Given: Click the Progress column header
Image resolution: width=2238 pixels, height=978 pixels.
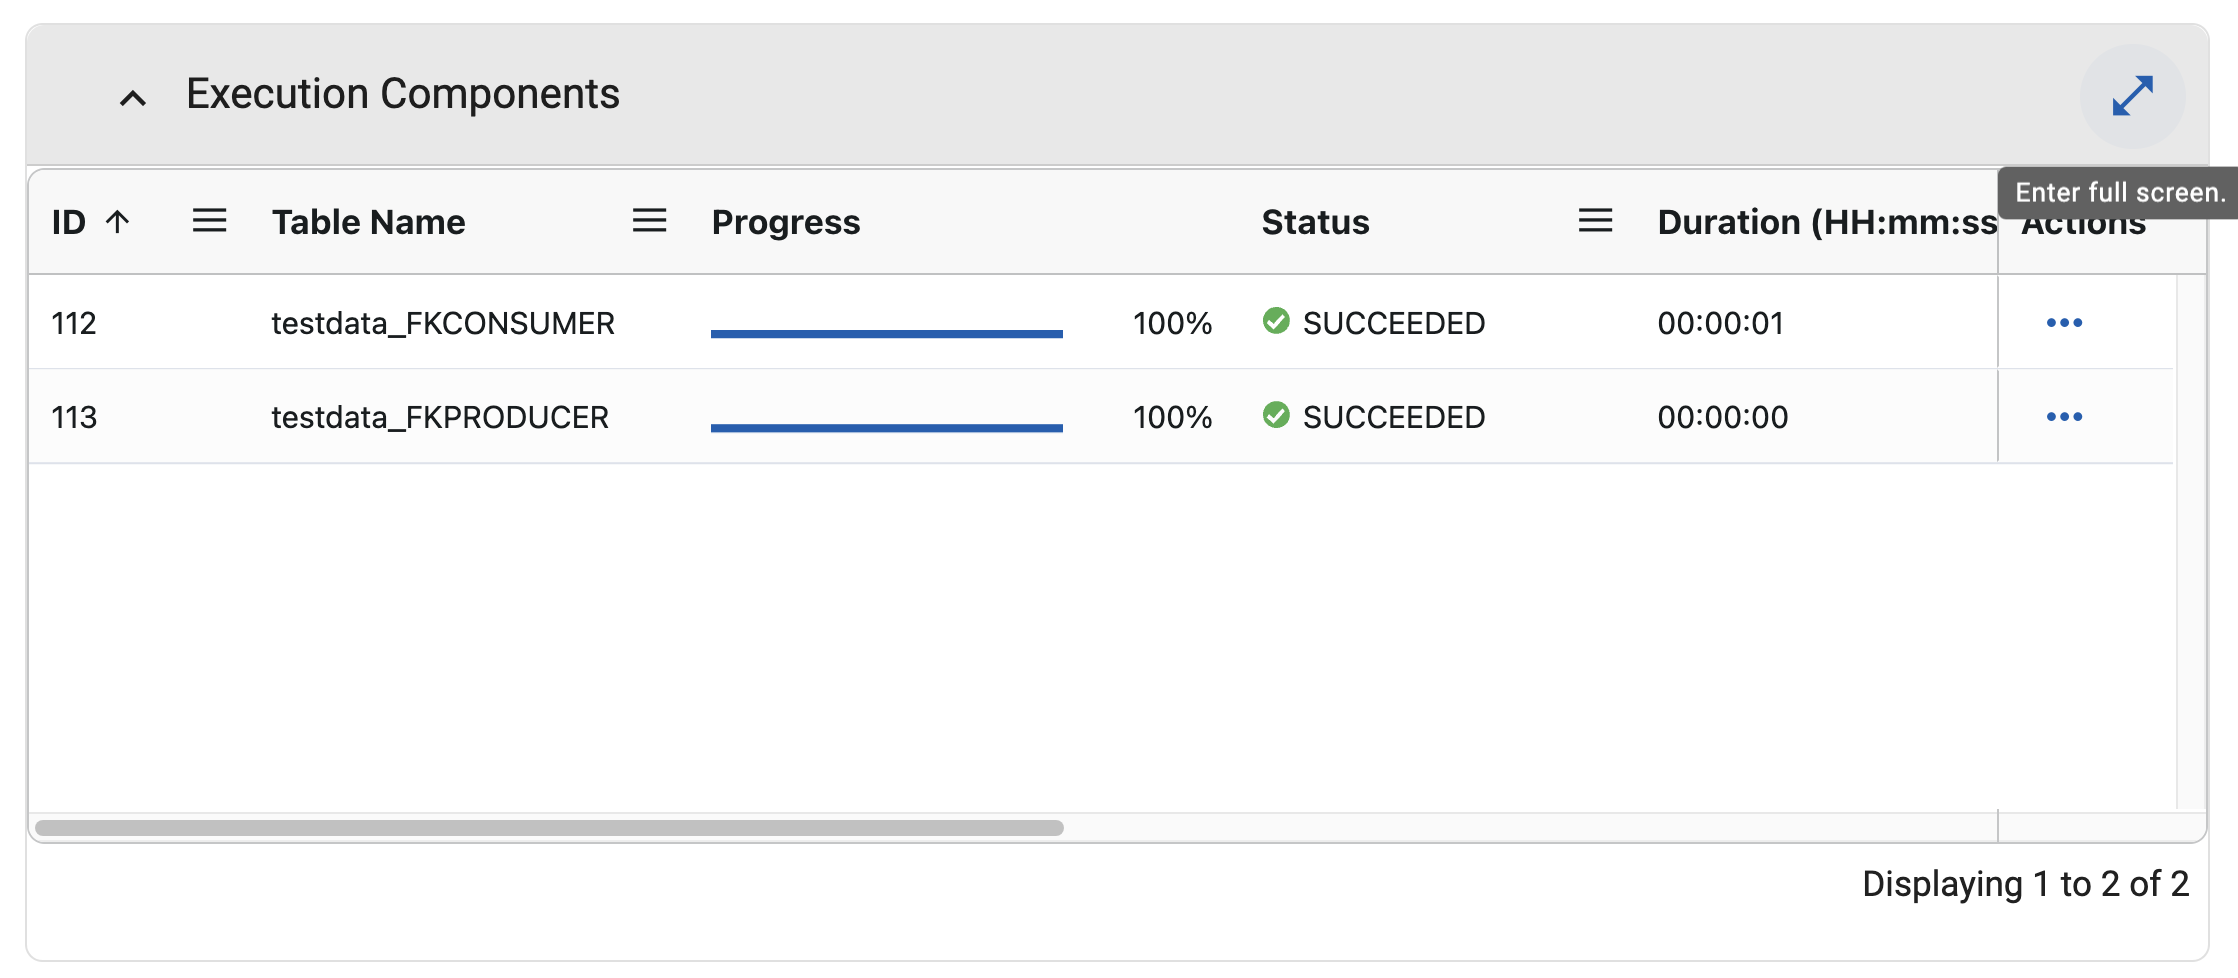Looking at the screenshot, I should point(785,222).
